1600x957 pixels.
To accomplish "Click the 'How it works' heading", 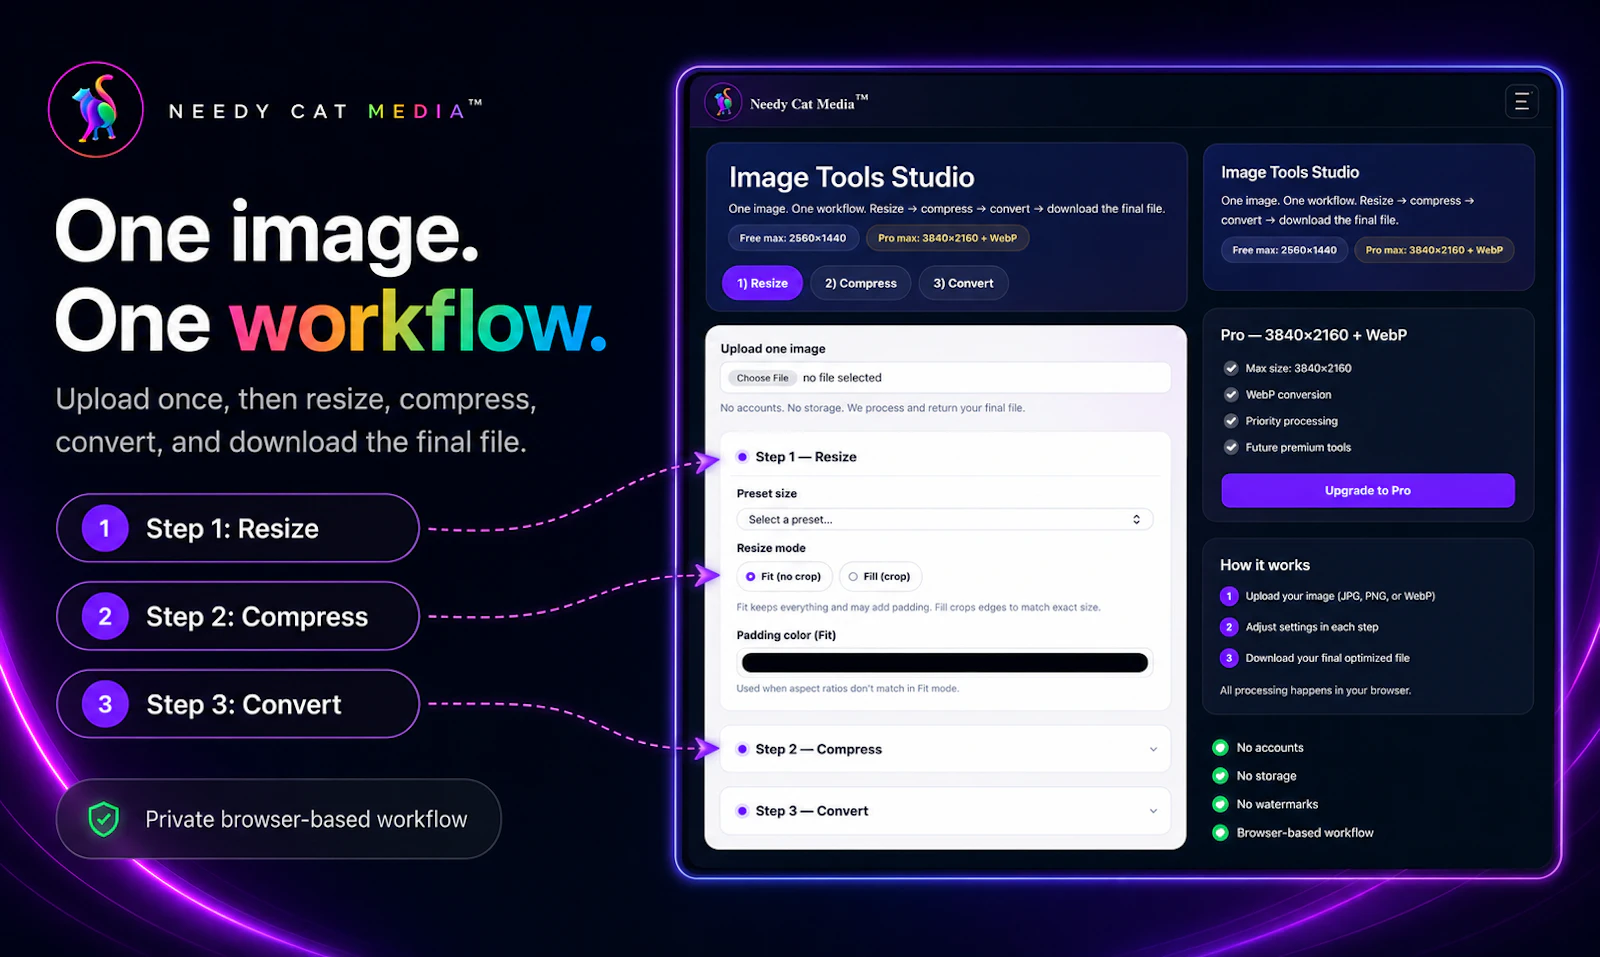I will [x=1265, y=565].
